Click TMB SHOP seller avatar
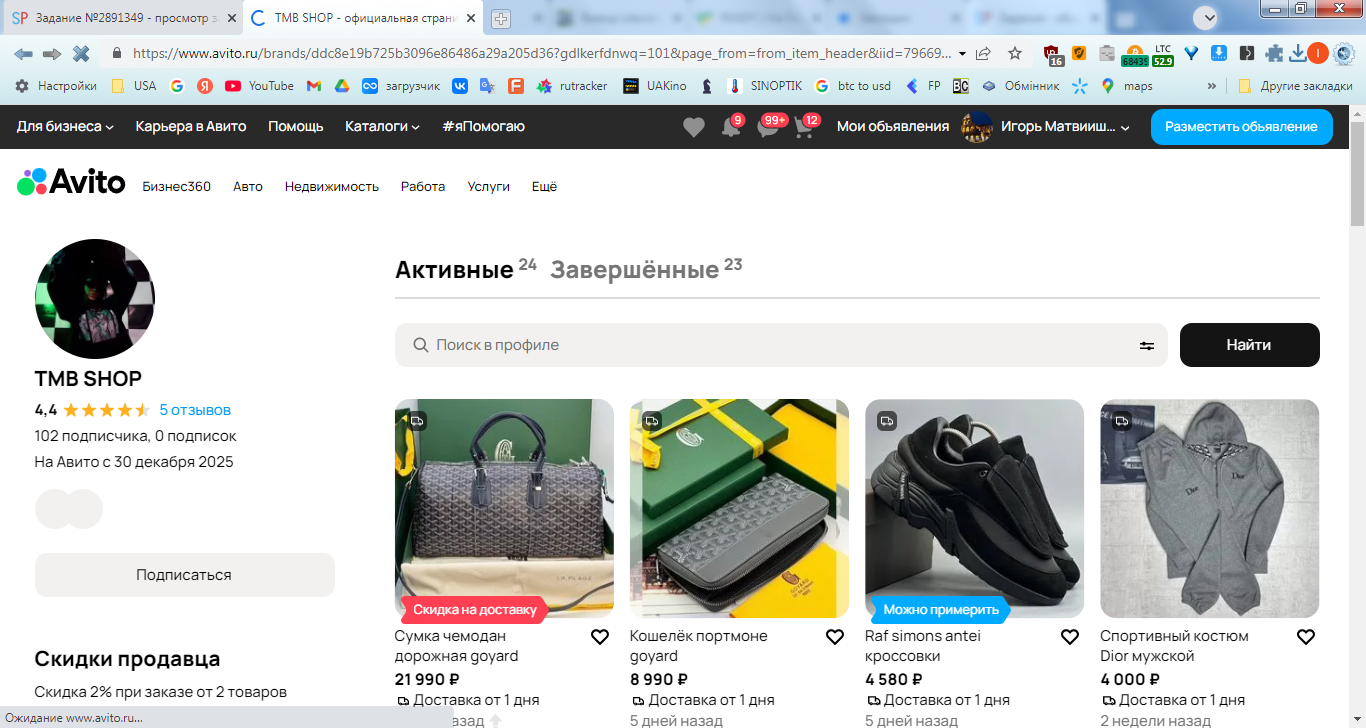 (x=95, y=299)
